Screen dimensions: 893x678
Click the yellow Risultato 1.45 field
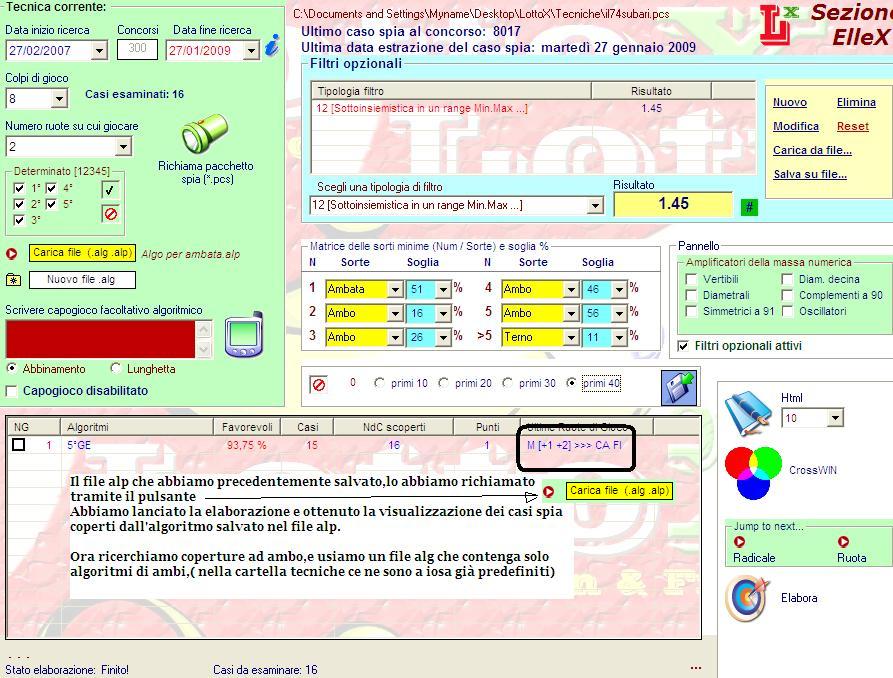pos(673,204)
